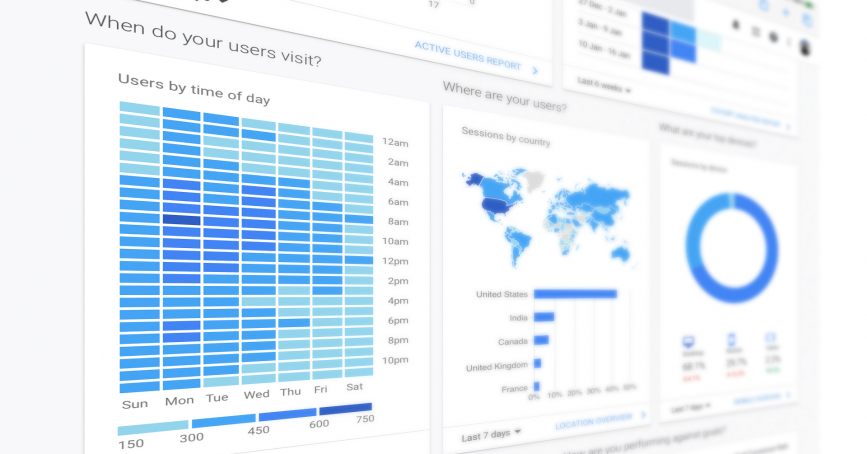Click the India bar in country chart
867x454 pixels.
tap(544, 317)
